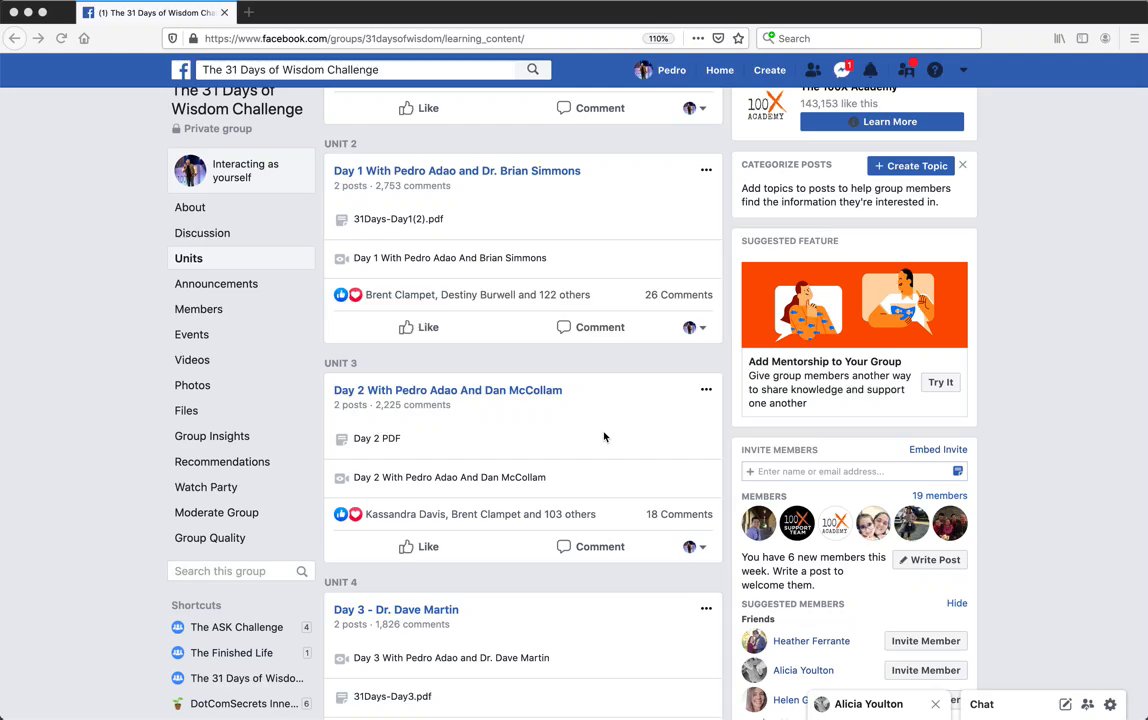Open Day 3 - Dr. Dave Martin title
The width and height of the screenshot is (1148, 720).
coord(396,609)
